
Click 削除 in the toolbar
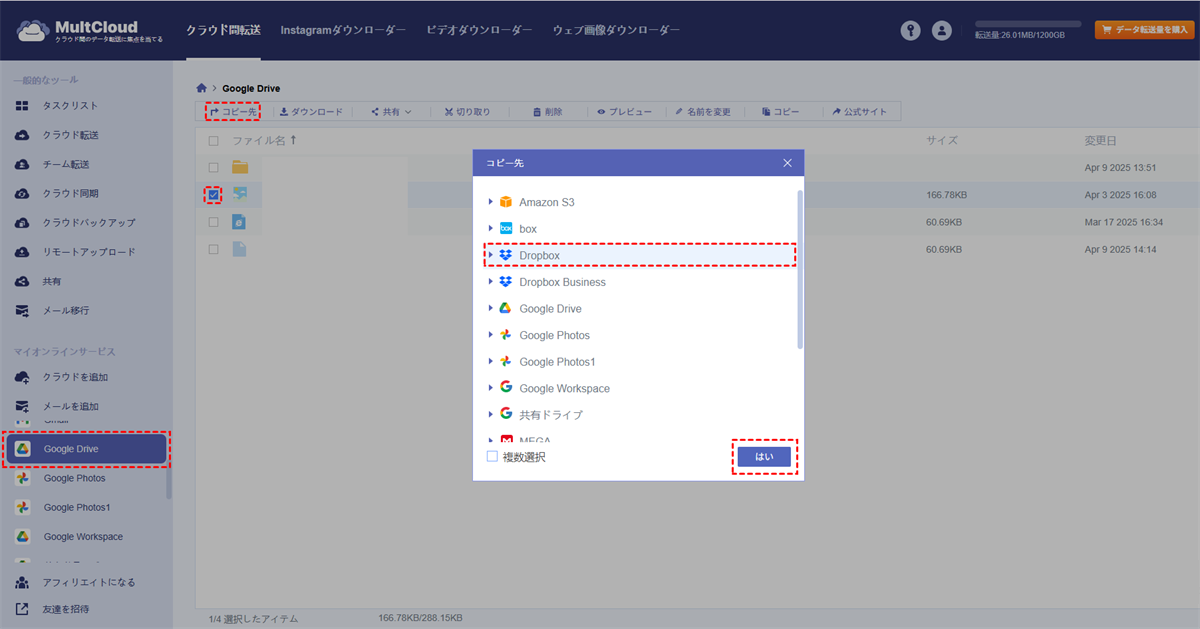(547, 112)
